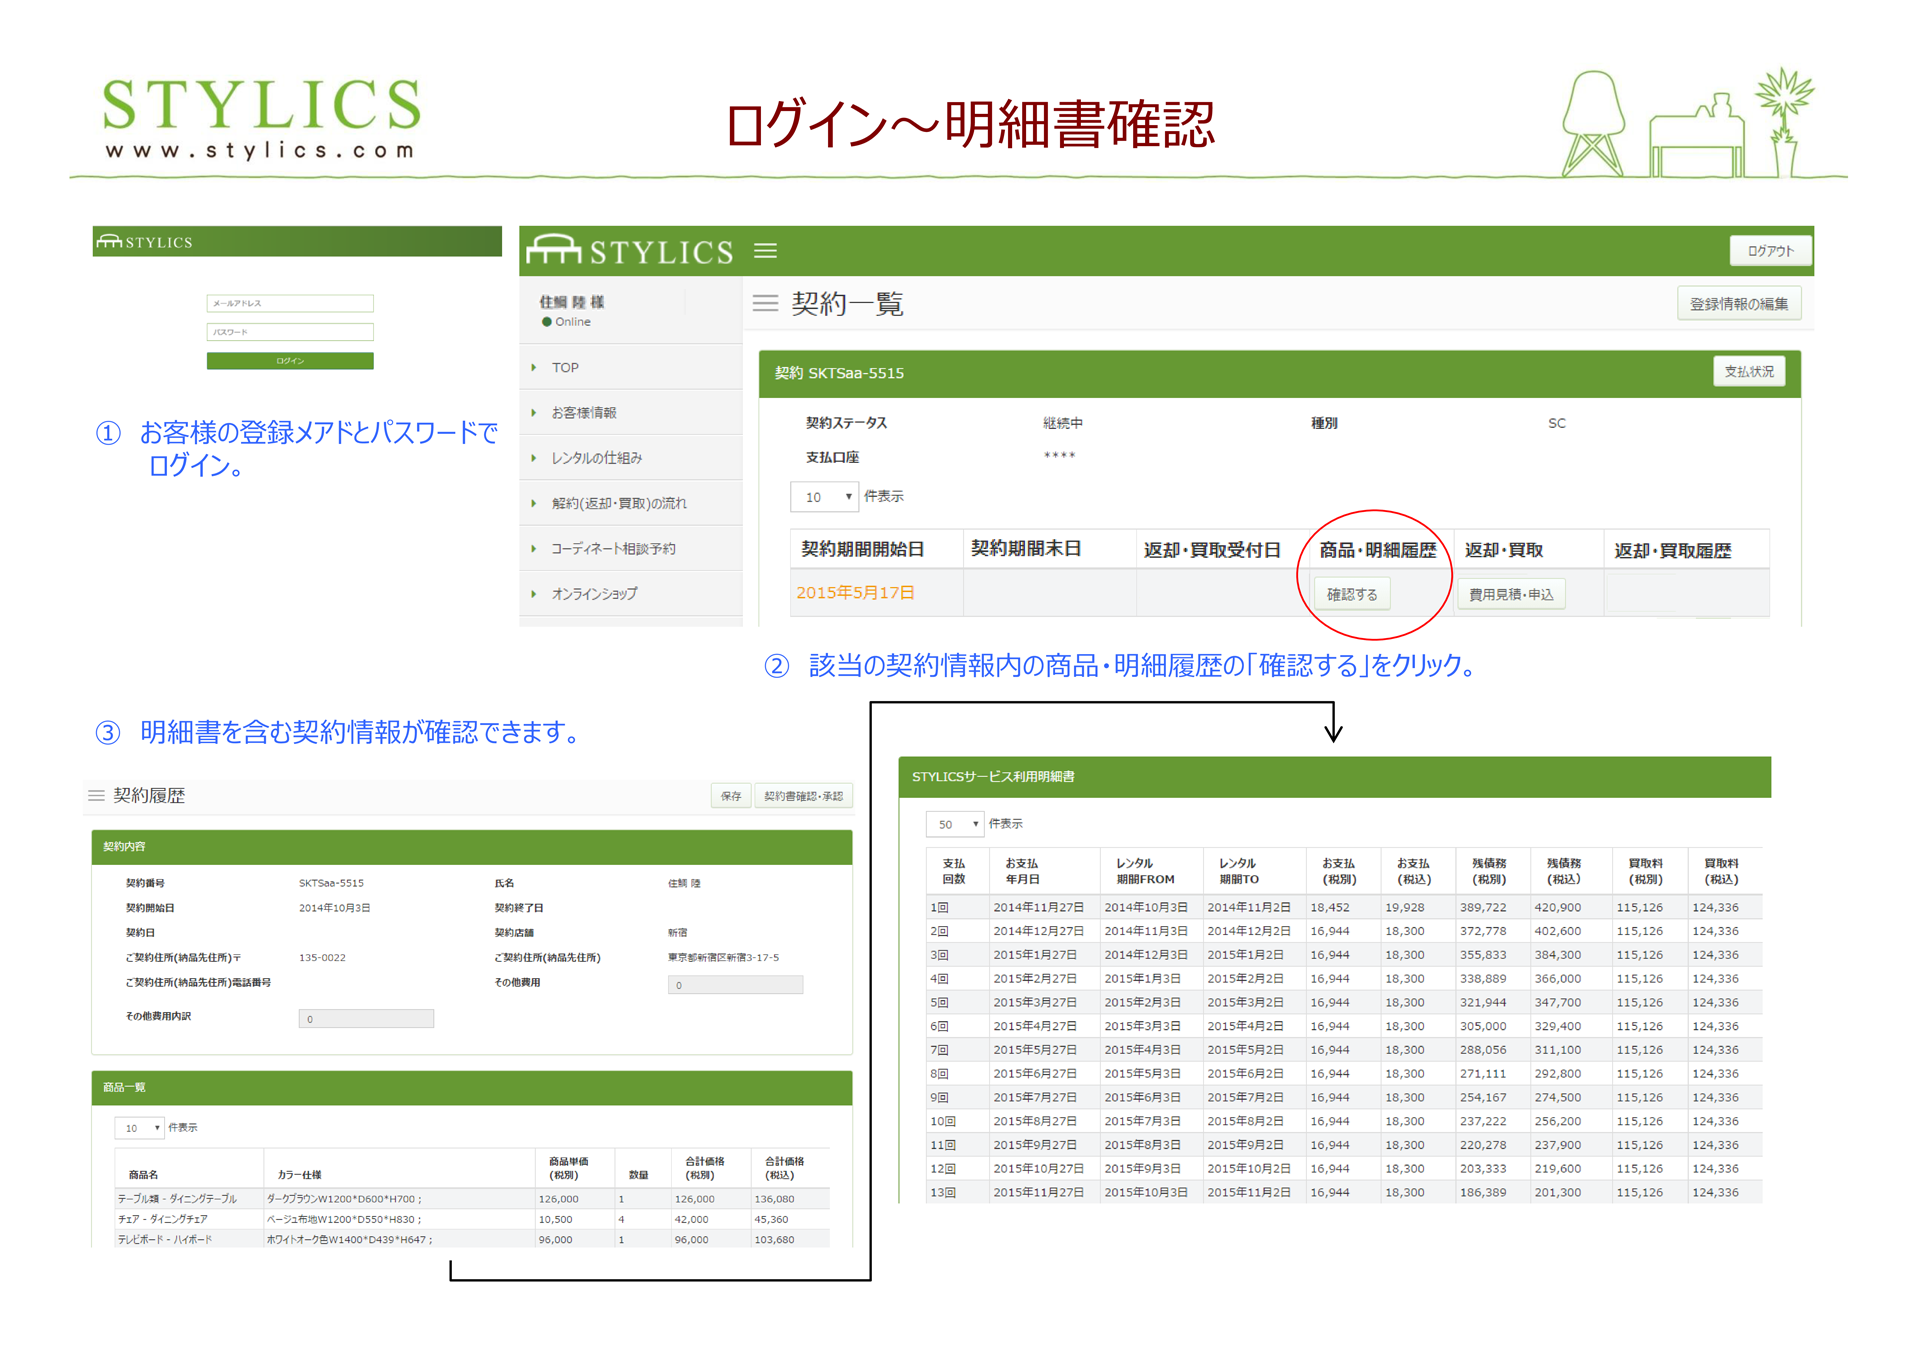1920x1357 pixels.
Task: Click payment date 2015年3月27日 in 5回 row
Action: pyautogui.click(x=1034, y=1003)
